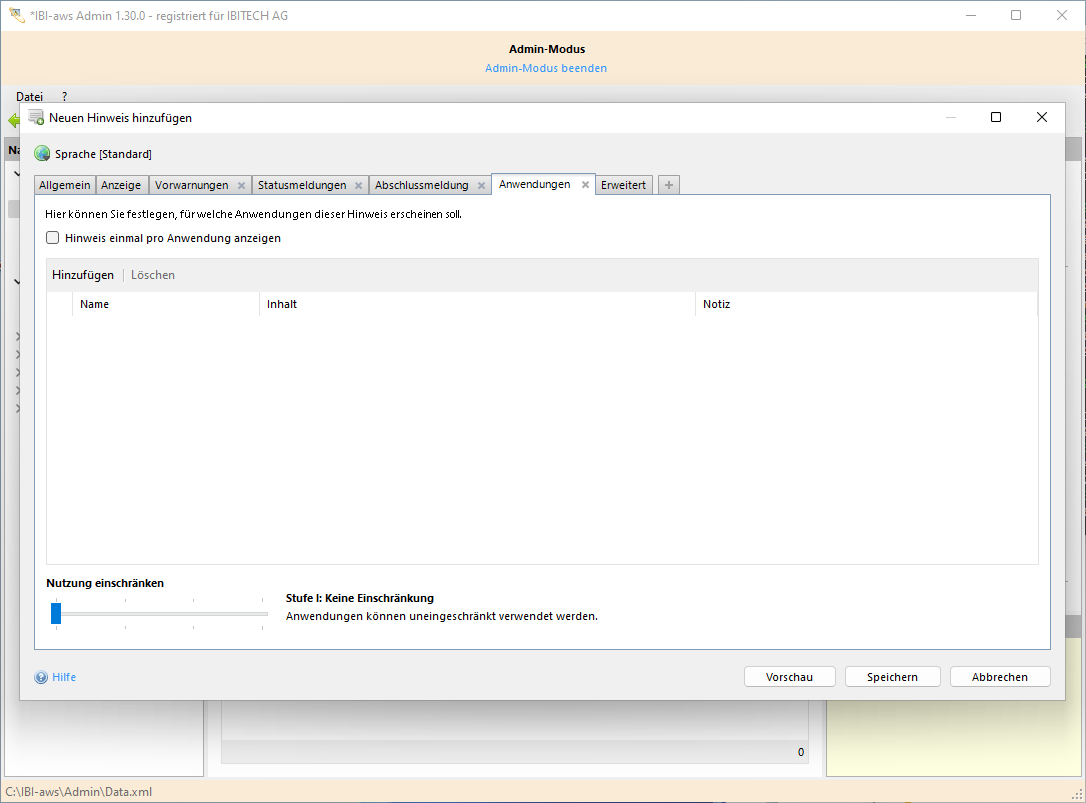Open the Anzeige tab
The image size is (1086, 803).
click(x=121, y=185)
